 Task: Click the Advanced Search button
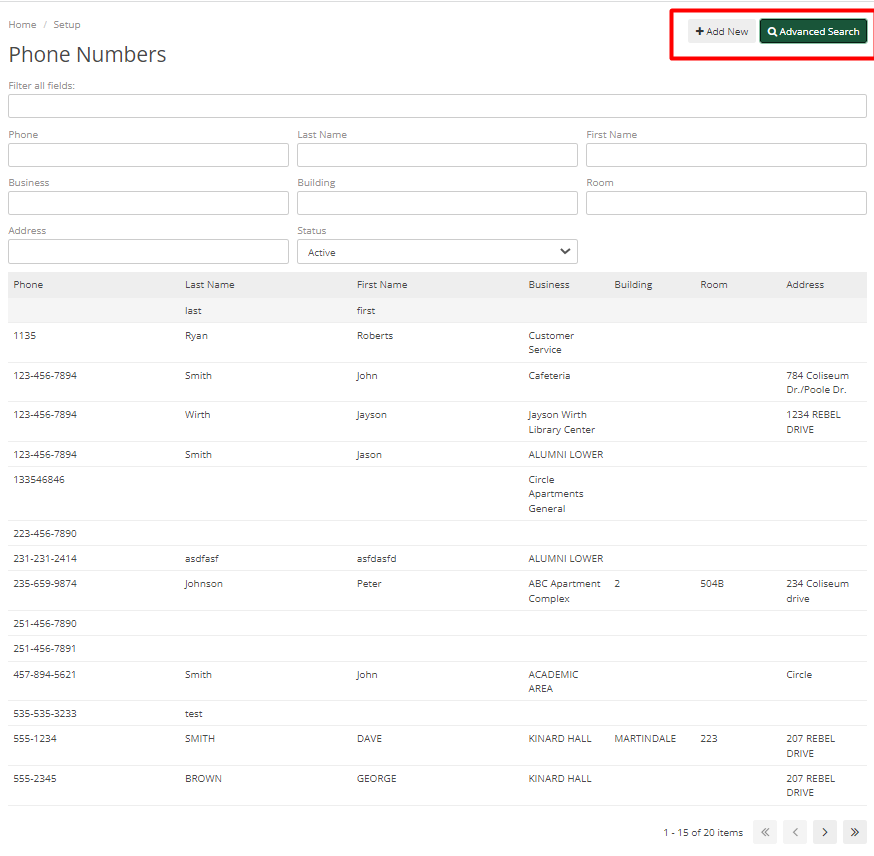[x=813, y=31]
